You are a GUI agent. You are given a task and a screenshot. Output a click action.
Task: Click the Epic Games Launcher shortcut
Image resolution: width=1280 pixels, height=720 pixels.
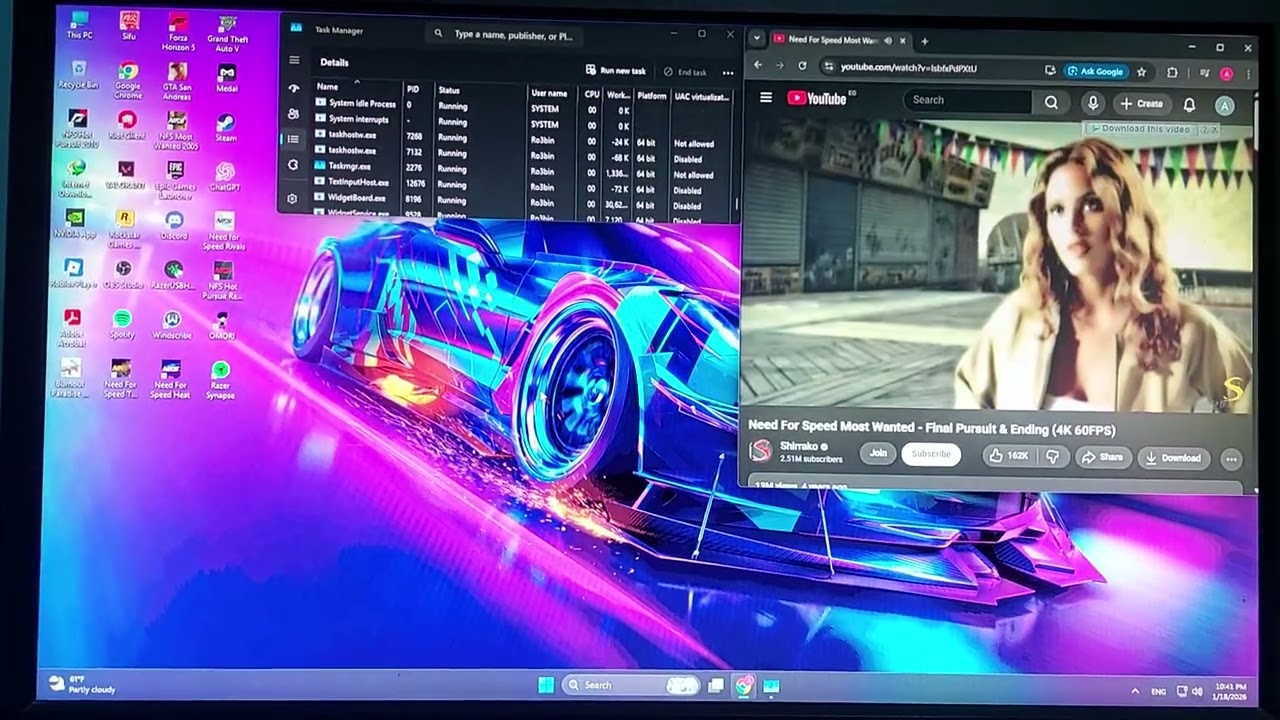pos(176,181)
